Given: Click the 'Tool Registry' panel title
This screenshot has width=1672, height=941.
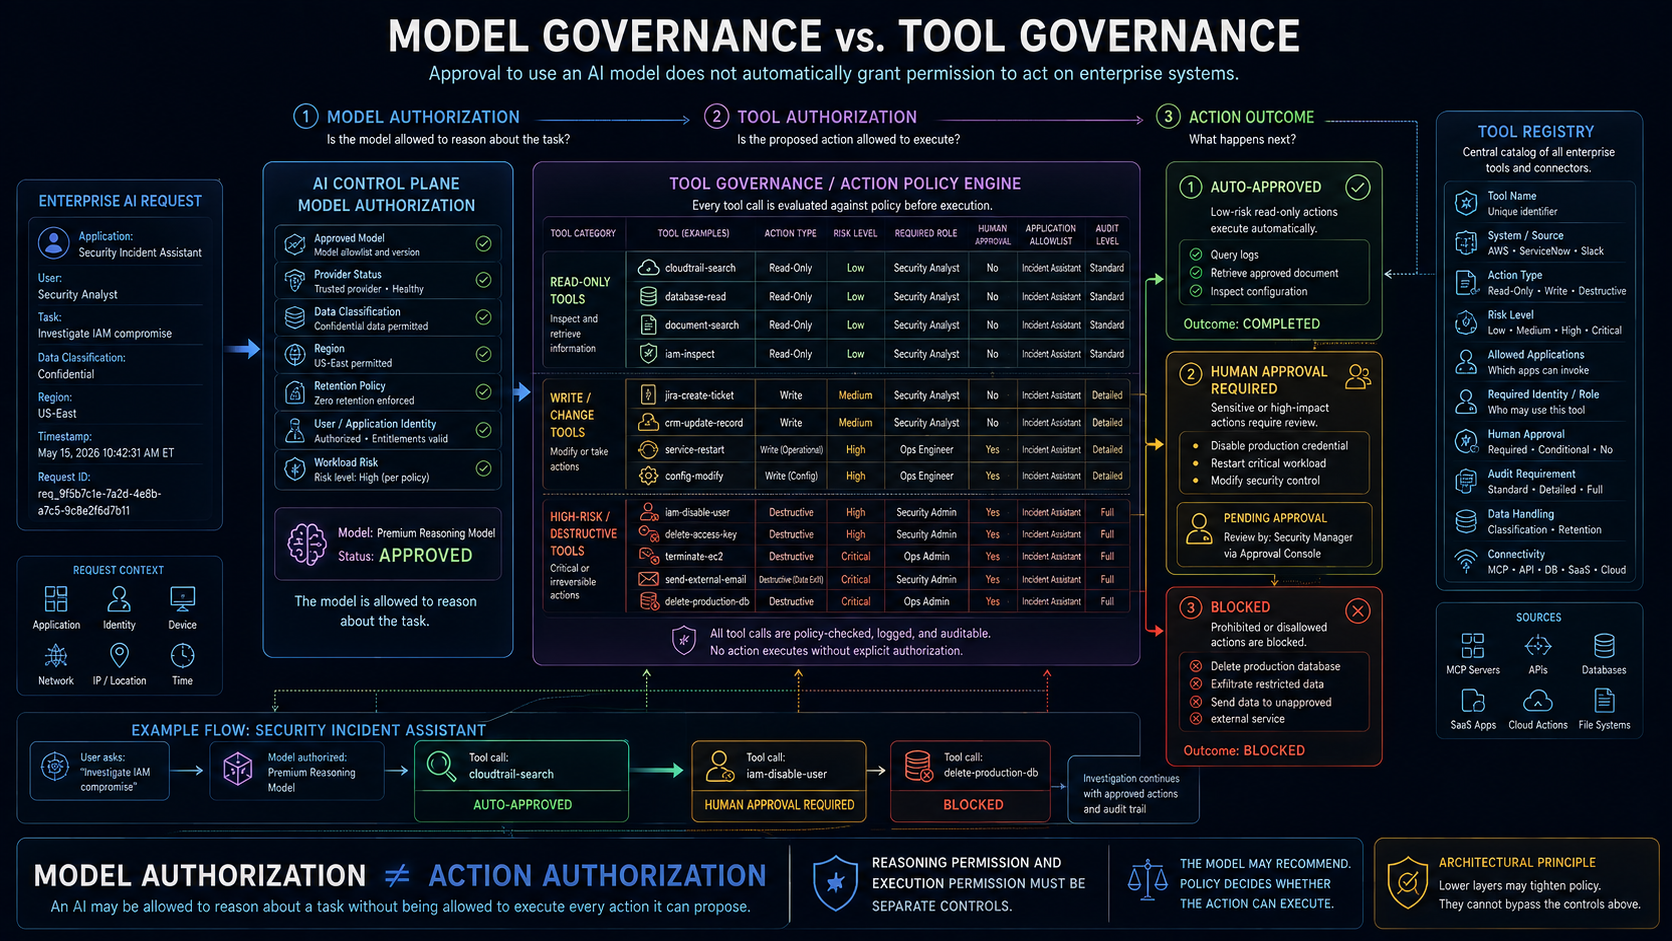Looking at the screenshot, I should click(x=1536, y=132).
